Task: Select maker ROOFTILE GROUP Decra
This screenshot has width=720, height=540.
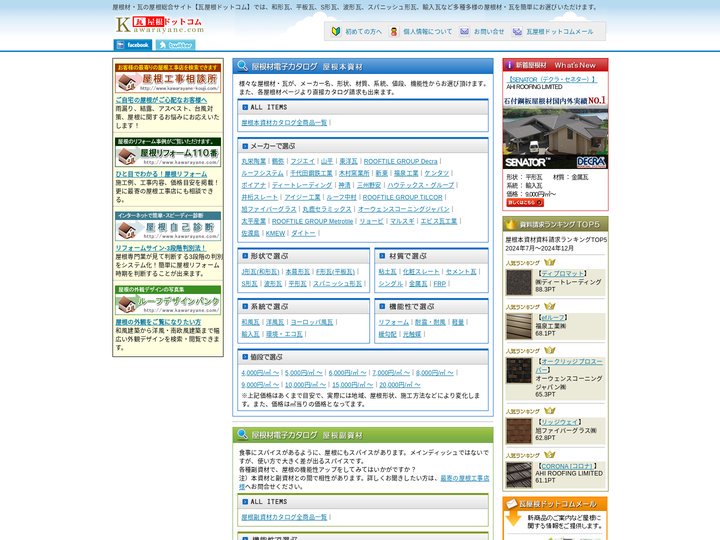Action: point(400,162)
